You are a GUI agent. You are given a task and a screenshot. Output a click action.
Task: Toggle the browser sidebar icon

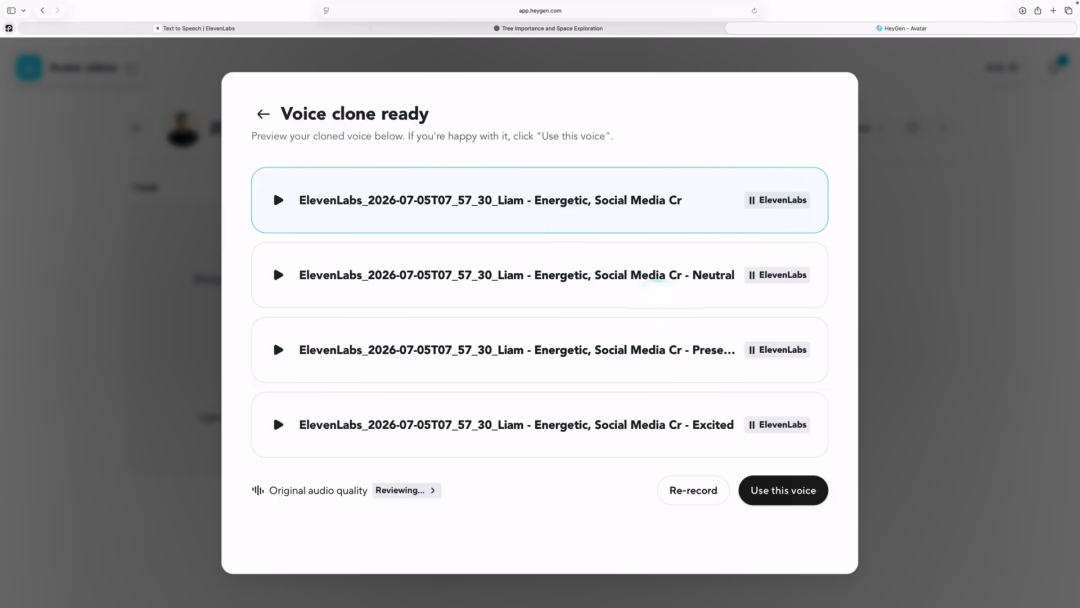point(11,10)
